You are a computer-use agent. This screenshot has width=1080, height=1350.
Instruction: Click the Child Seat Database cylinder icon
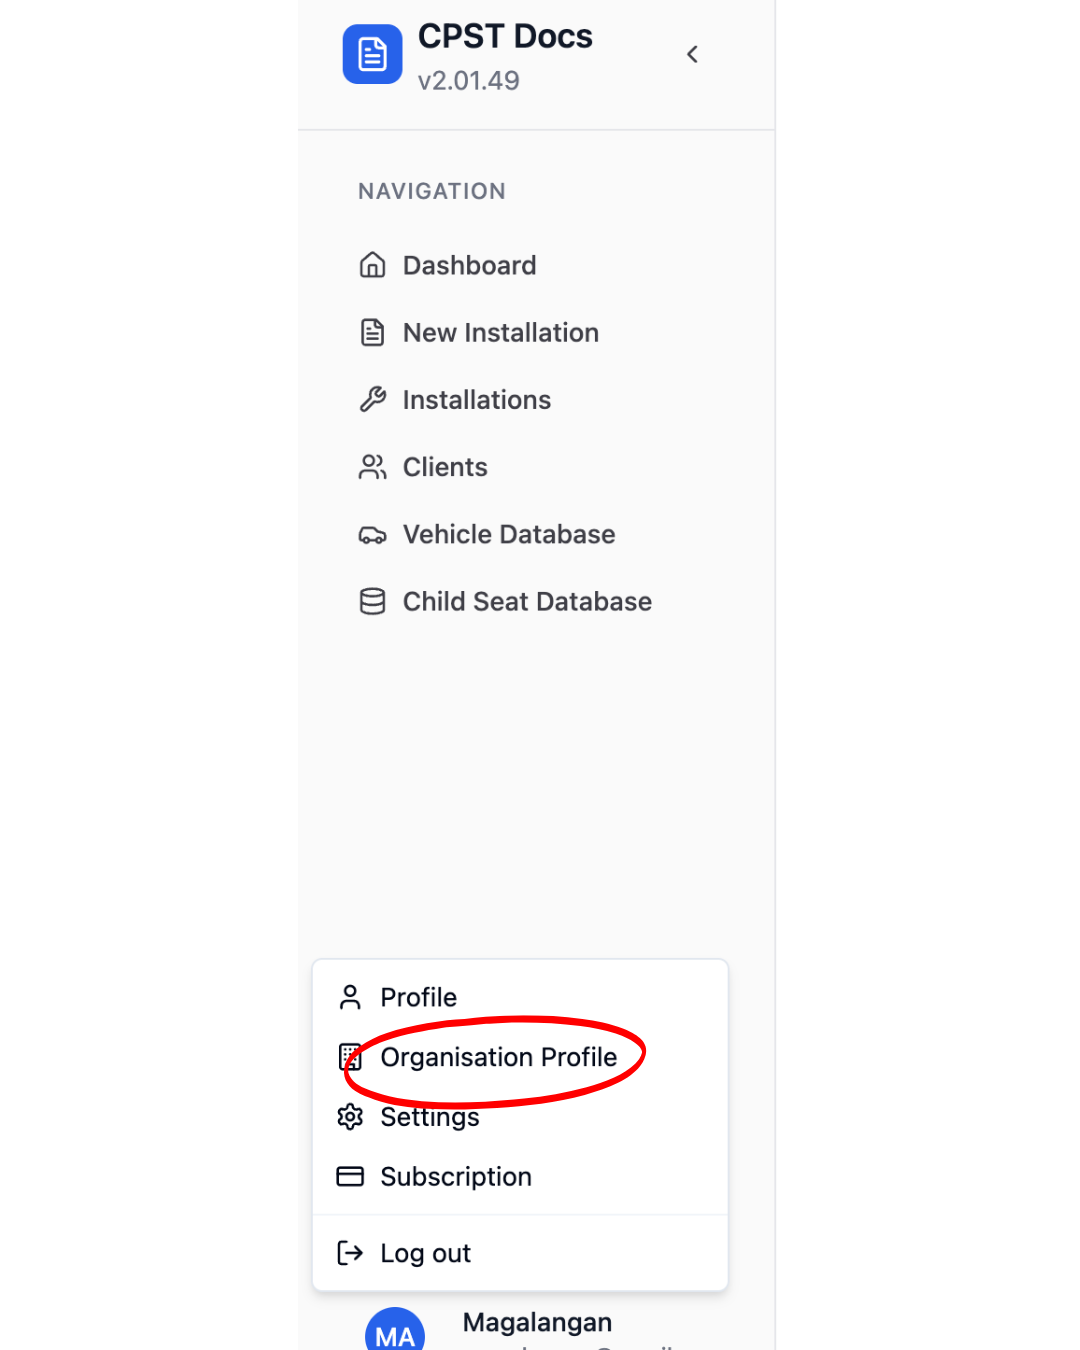point(372,601)
